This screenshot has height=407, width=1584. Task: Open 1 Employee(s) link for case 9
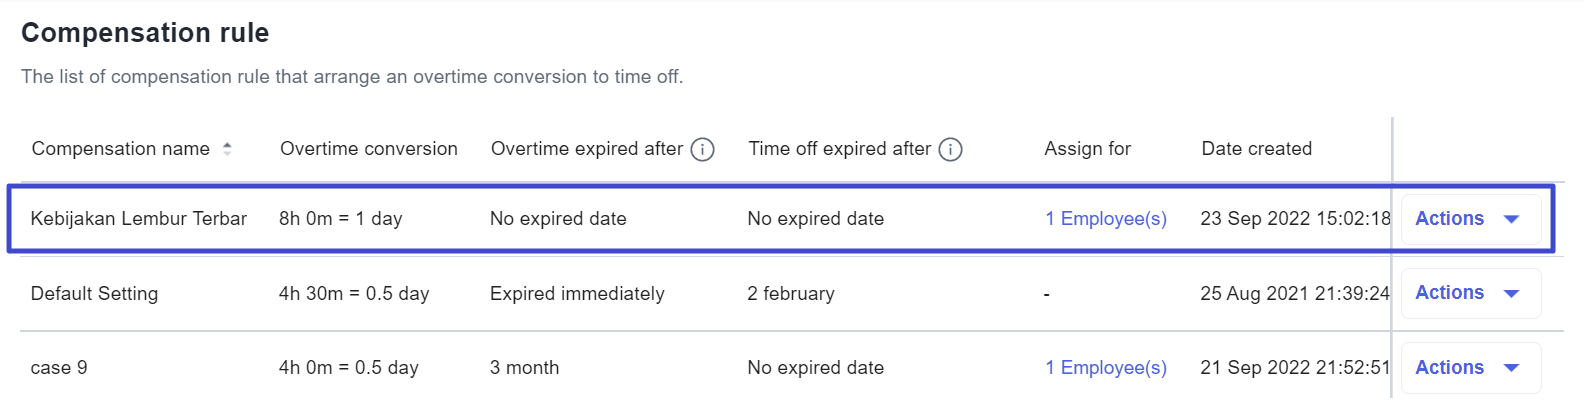pyautogui.click(x=1106, y=368)
